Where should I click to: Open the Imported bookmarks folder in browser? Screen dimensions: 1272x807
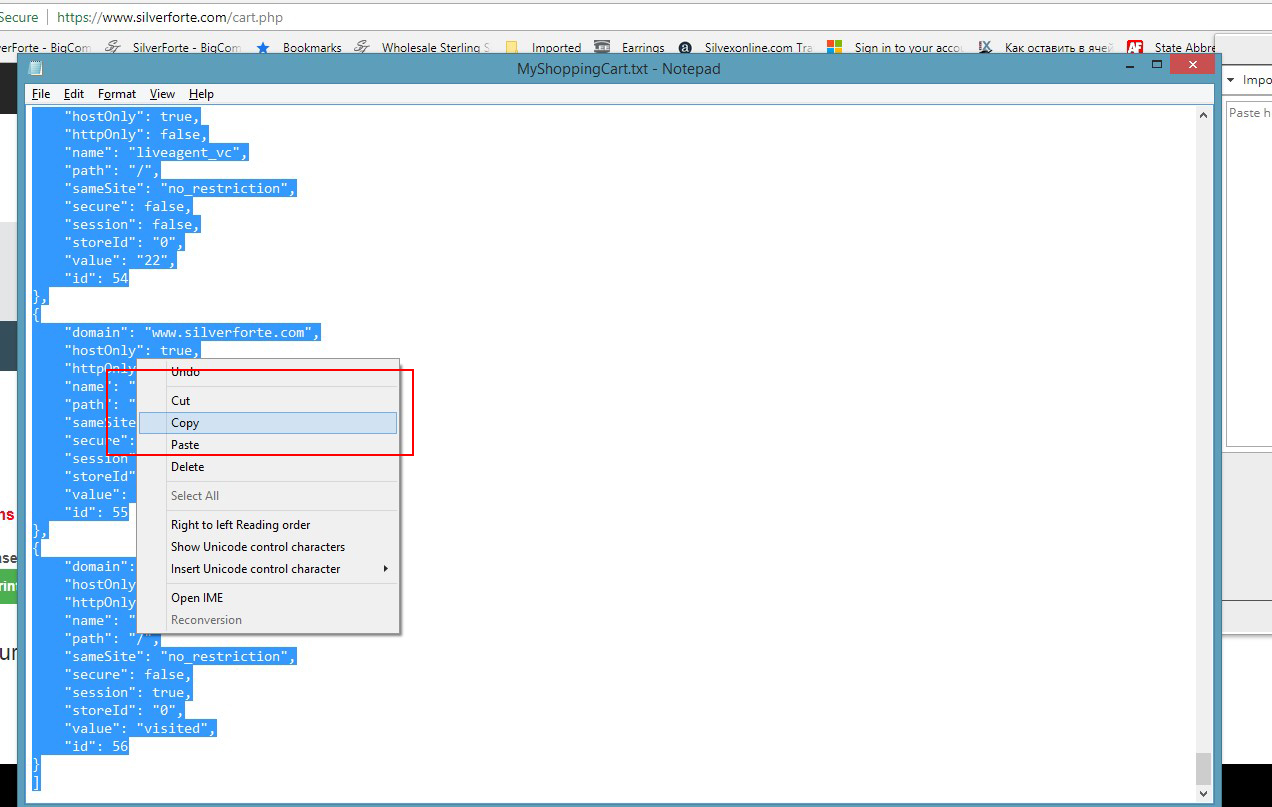tap(543, 47)
